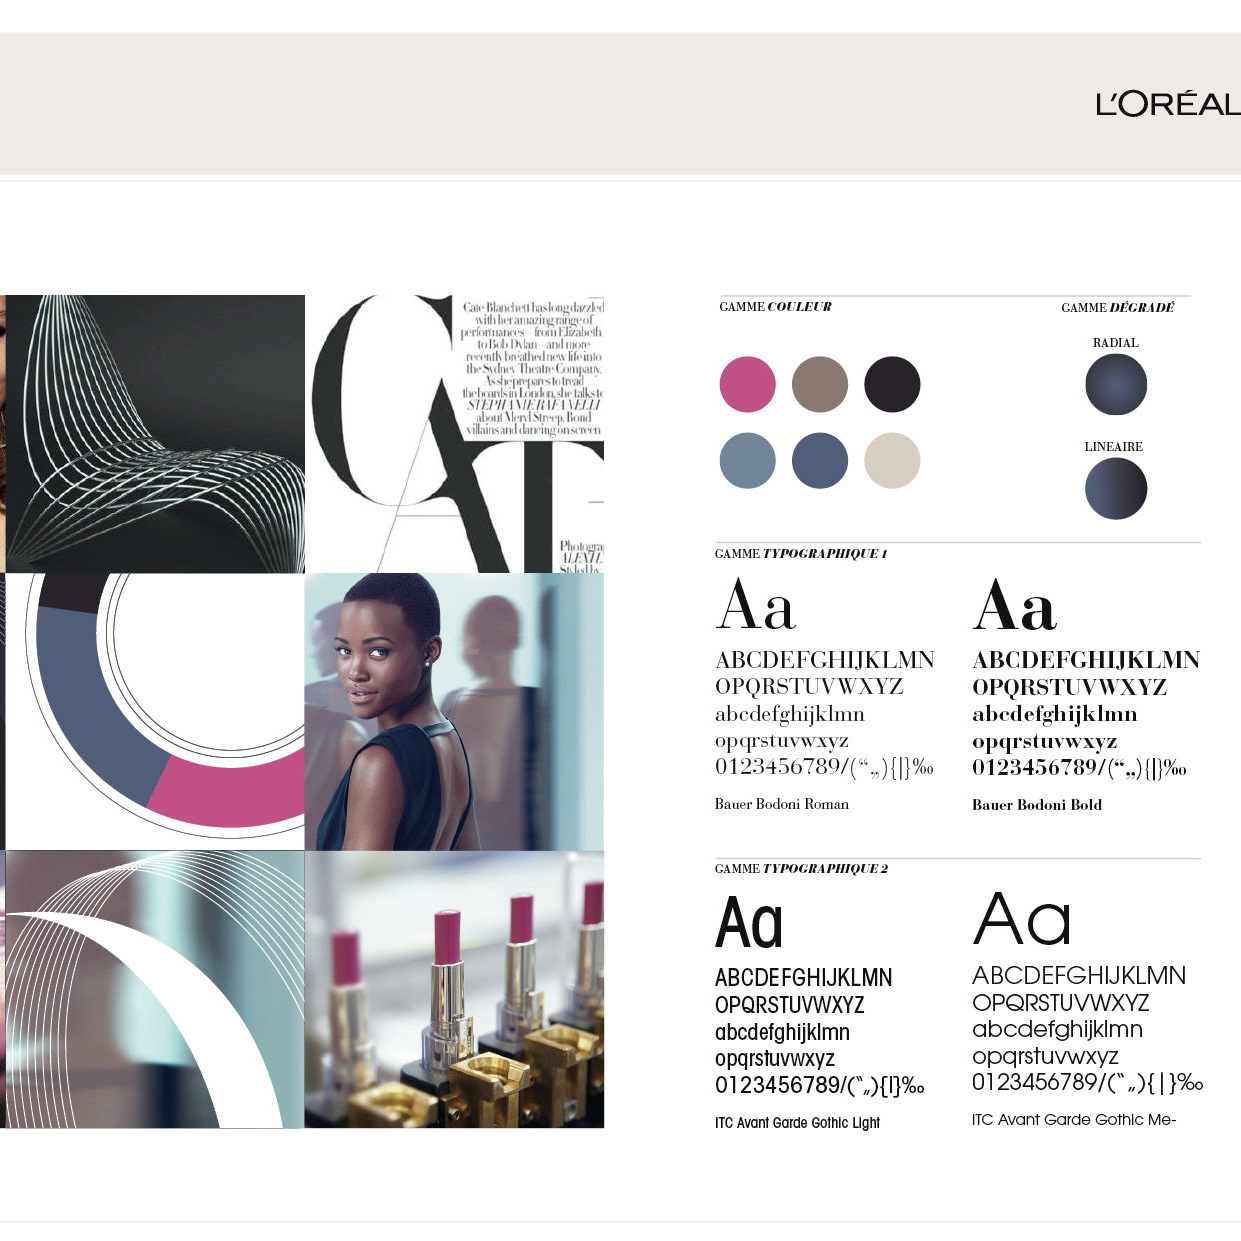Open the wire chair sculpture image
This screenshot has height=1241, width=1241.
[x=155, y=434]
